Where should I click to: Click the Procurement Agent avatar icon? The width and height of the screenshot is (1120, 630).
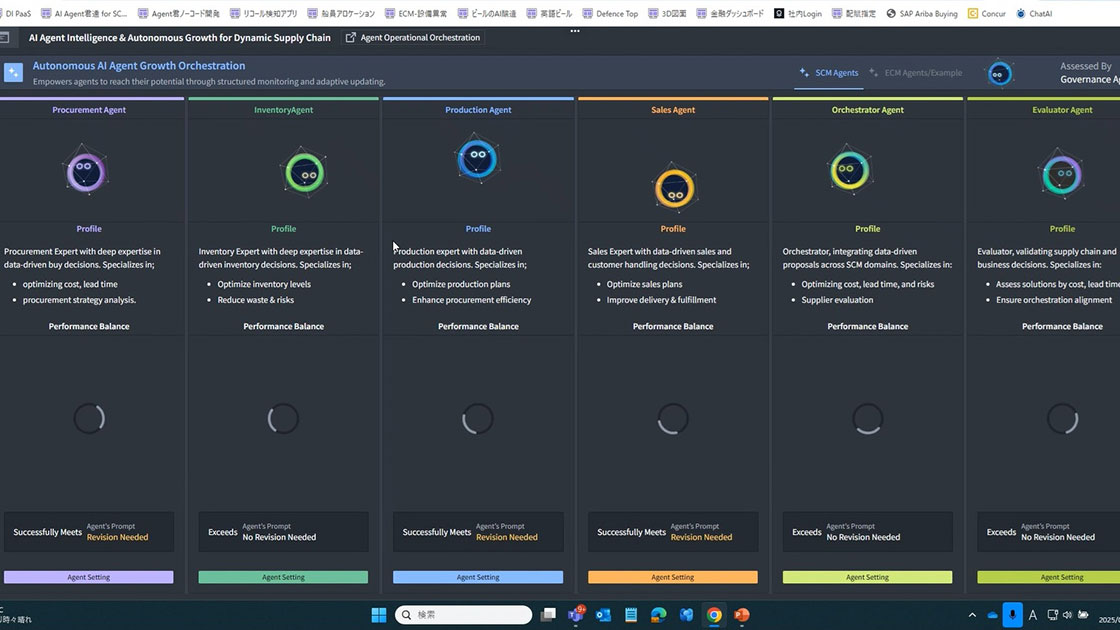[87, 172]
